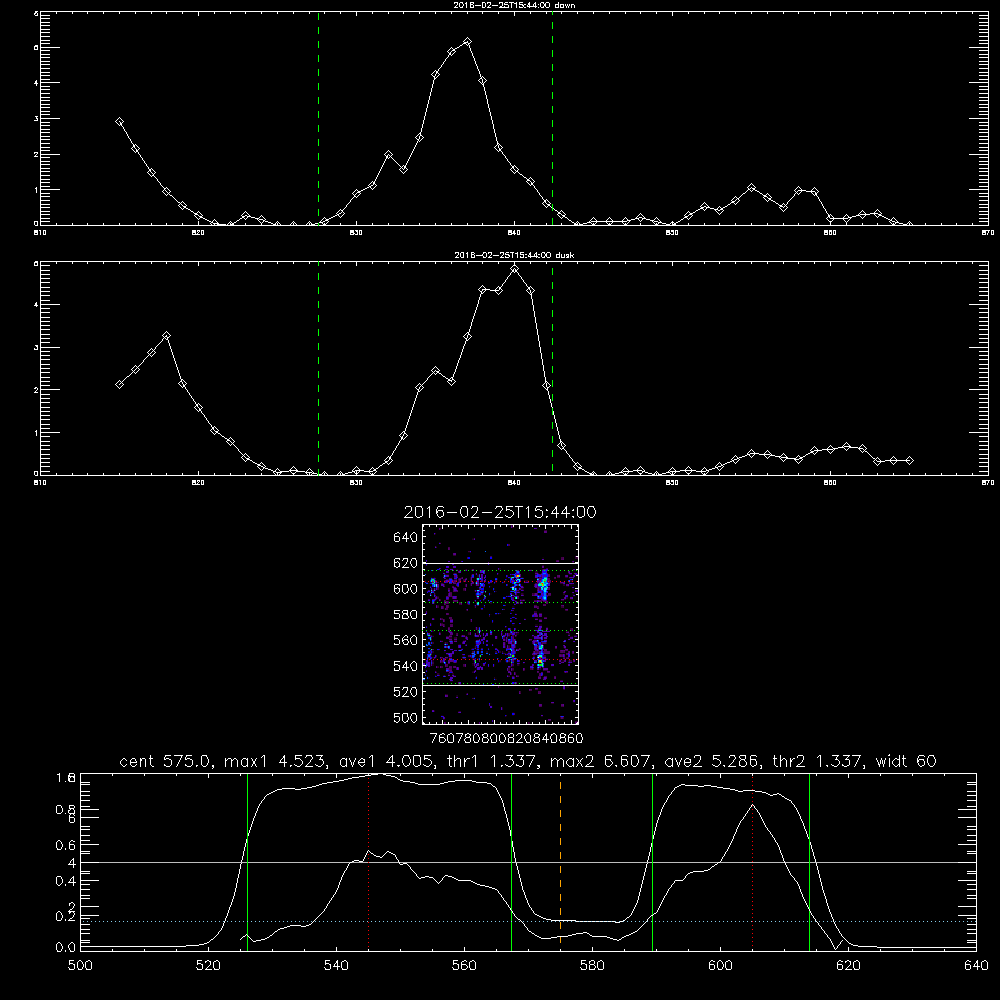The height and width of the screenshot is (1000, 1000).
Task: Select the 'ave1 4.005' statistic text
Action: pyautogui.click(x=385, y=761)
